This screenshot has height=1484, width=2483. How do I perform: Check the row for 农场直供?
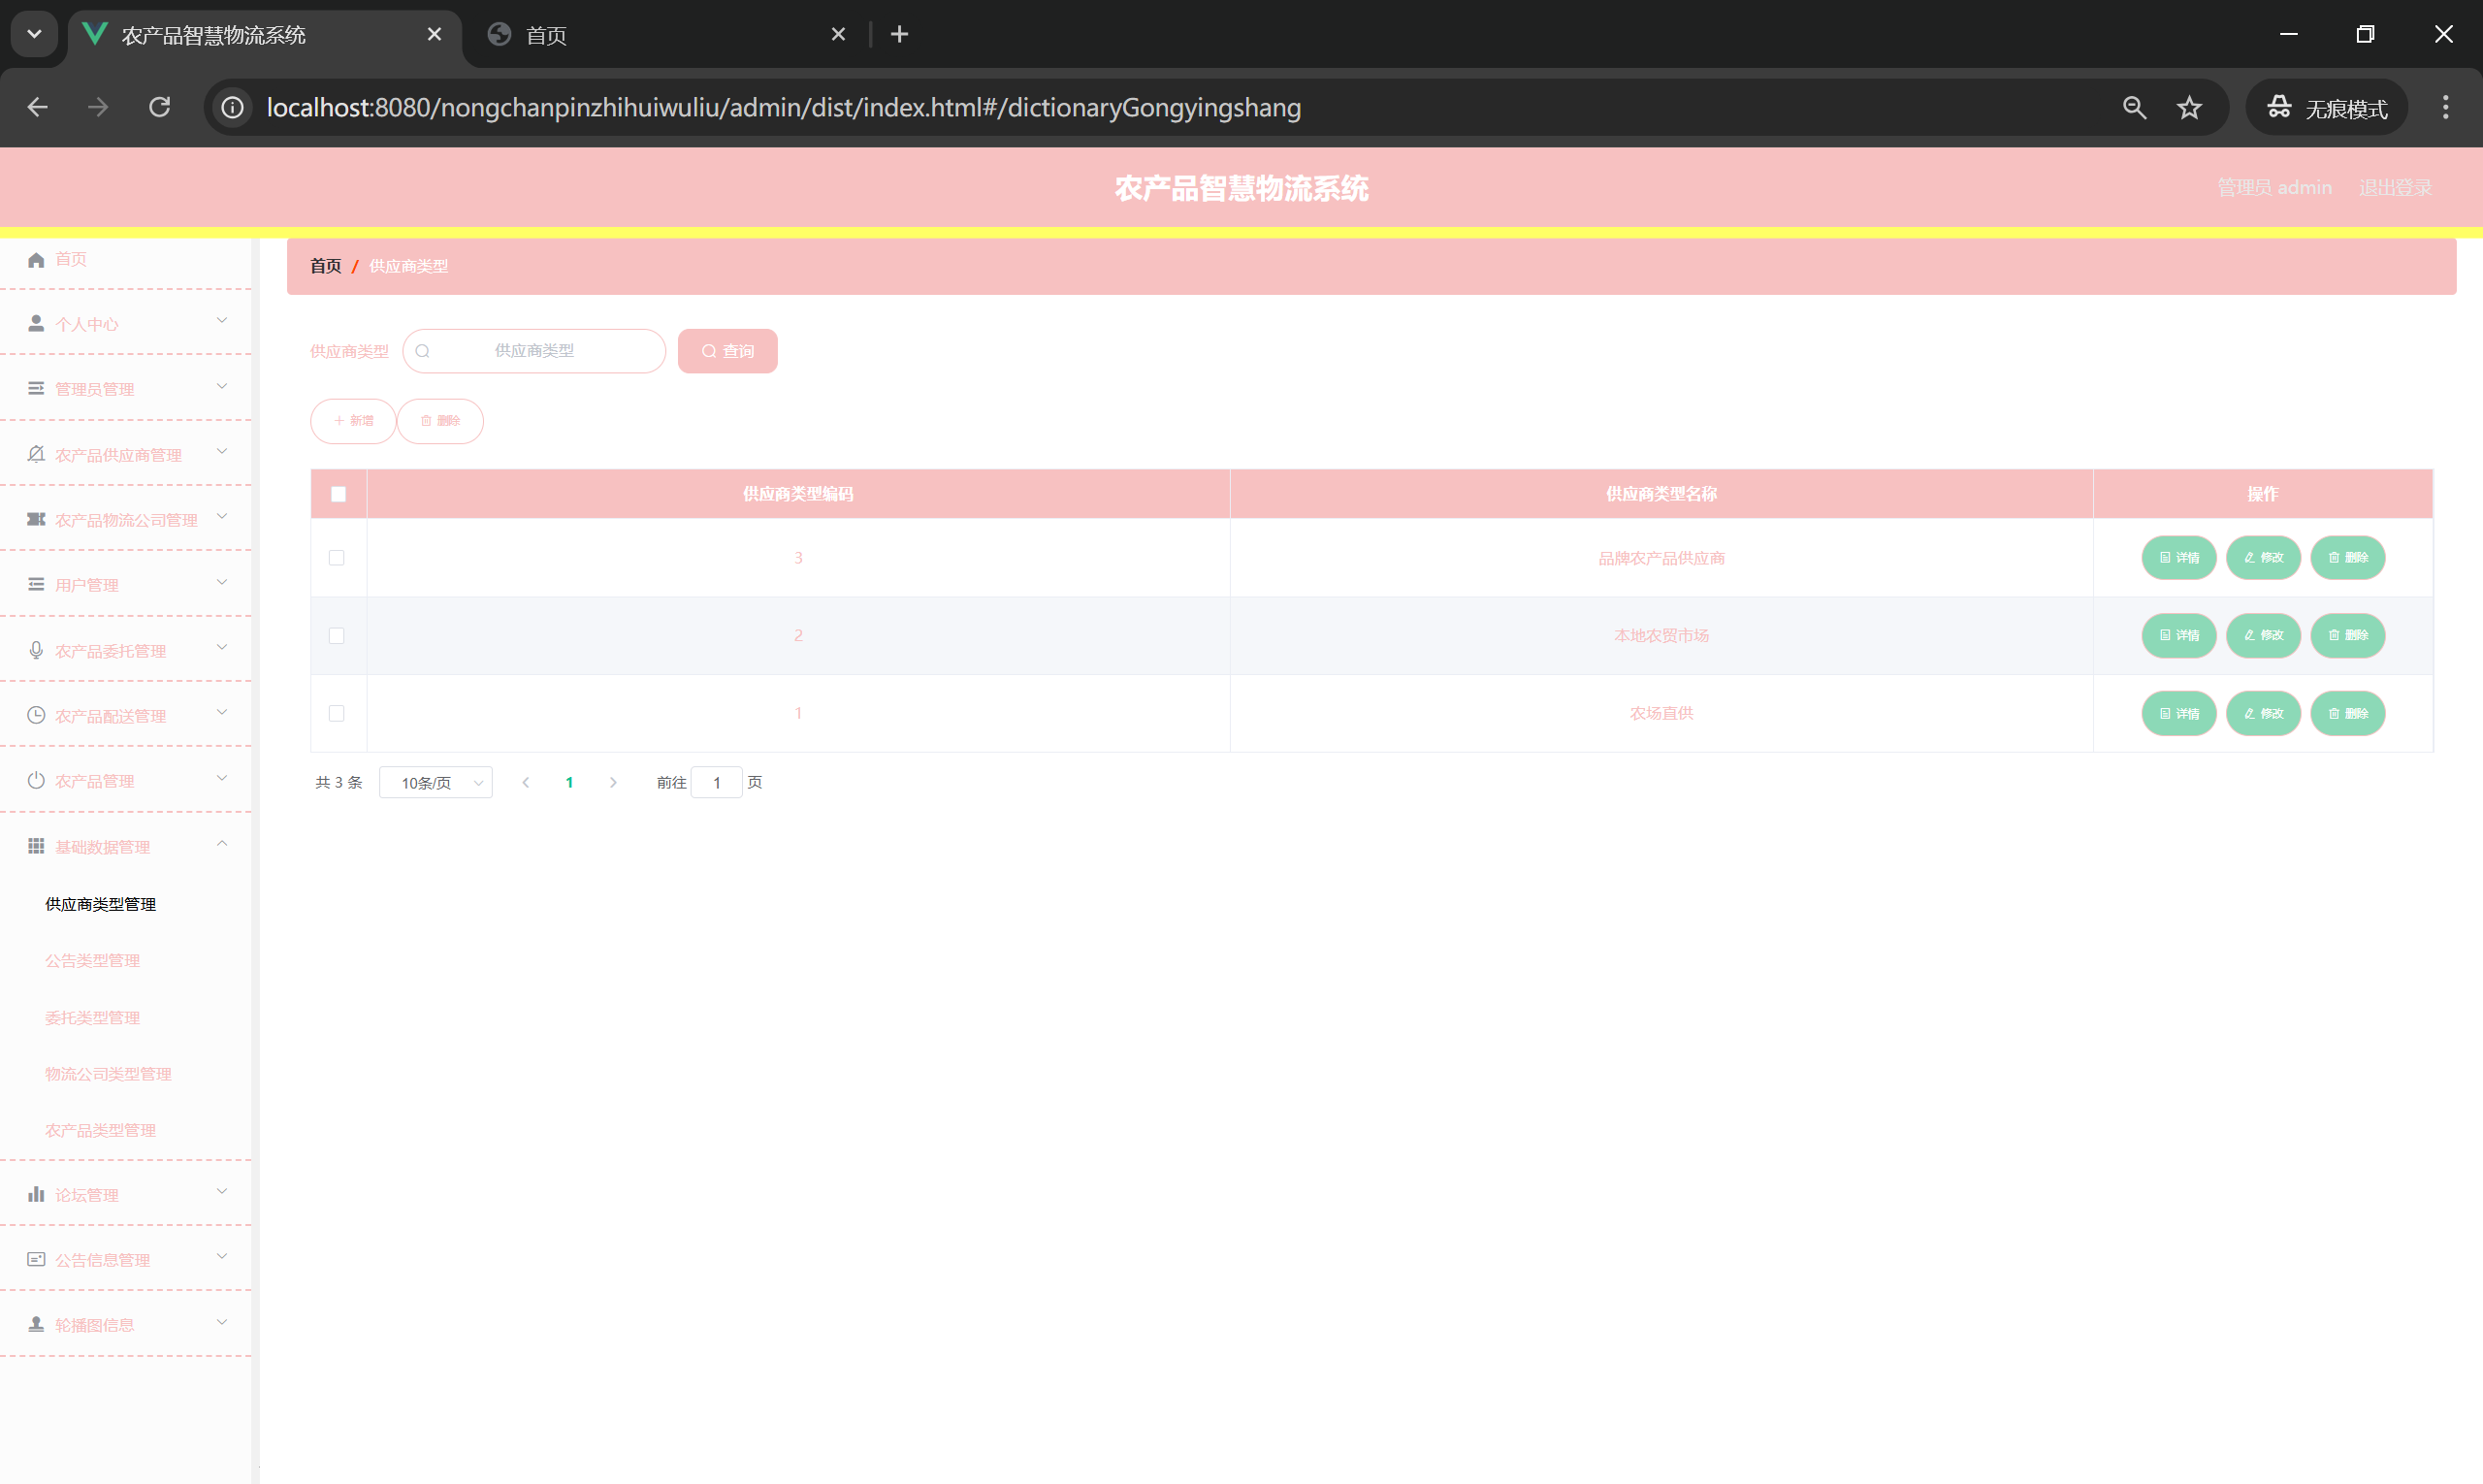[337, 714]
